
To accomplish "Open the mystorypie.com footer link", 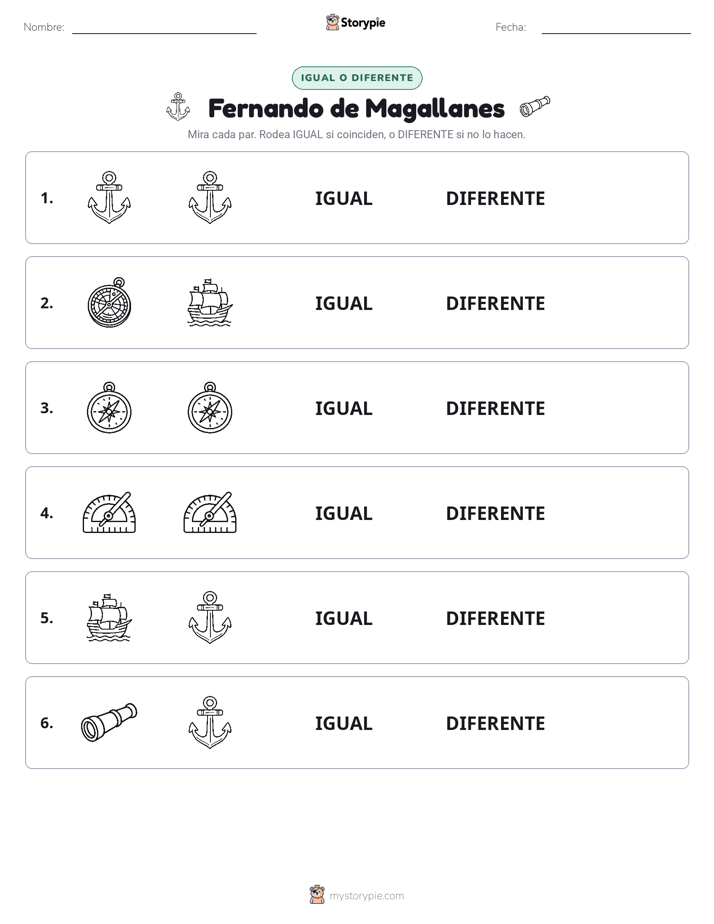I will tap(366, 896).
